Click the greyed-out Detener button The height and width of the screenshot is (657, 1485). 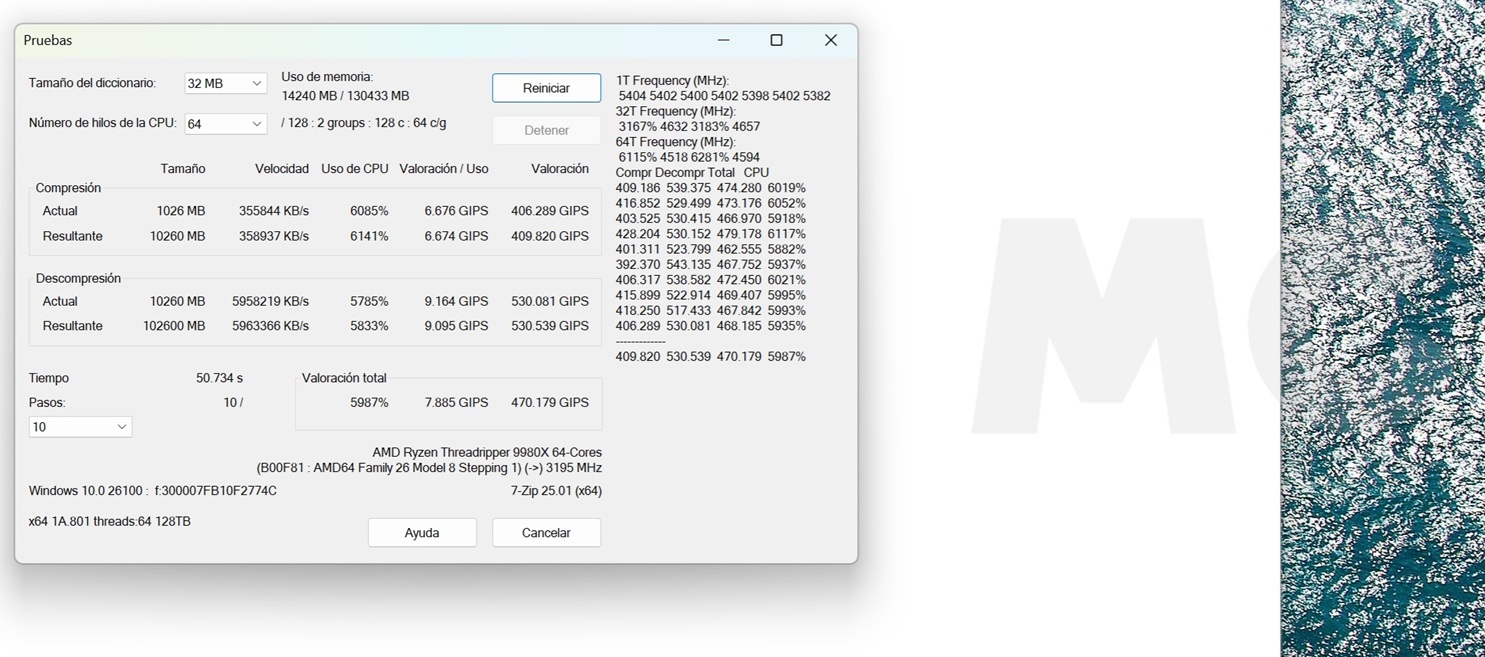(546, 130)
